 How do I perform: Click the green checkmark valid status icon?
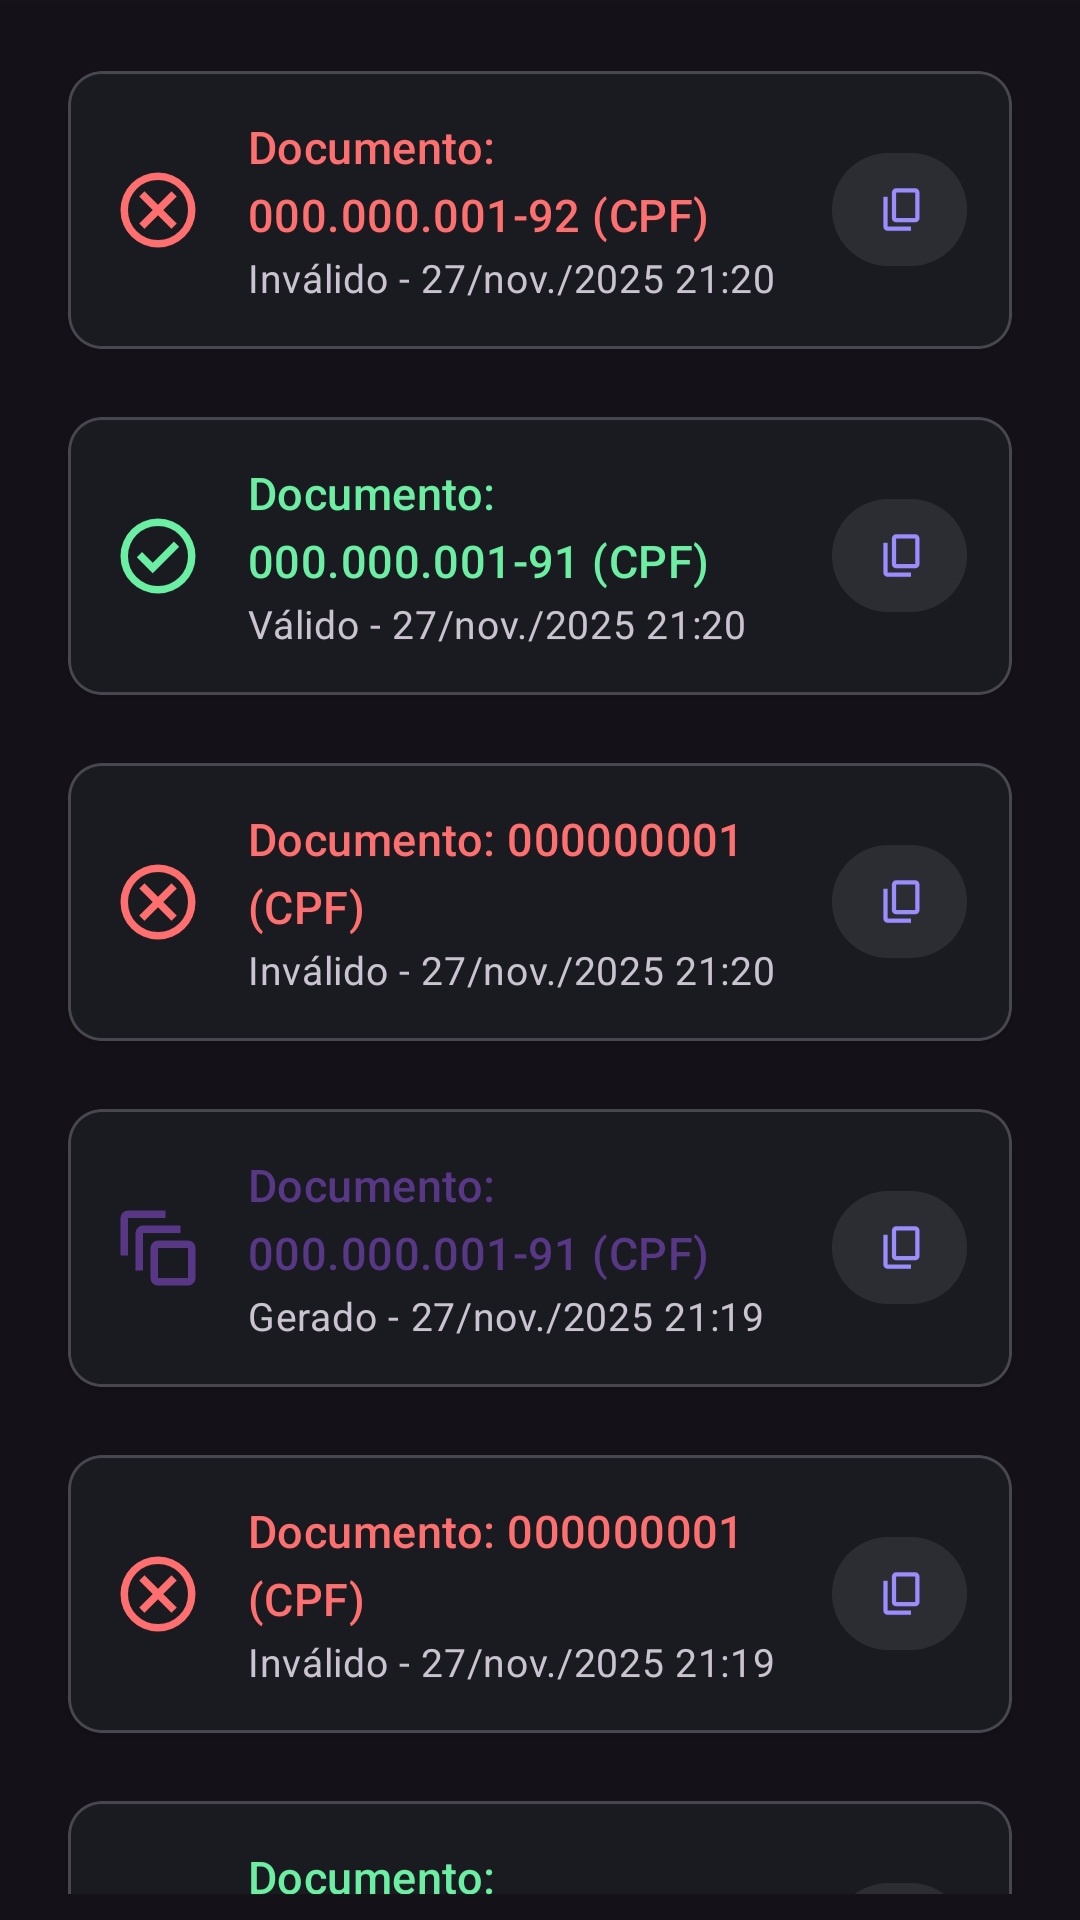[x=158, y=556]
